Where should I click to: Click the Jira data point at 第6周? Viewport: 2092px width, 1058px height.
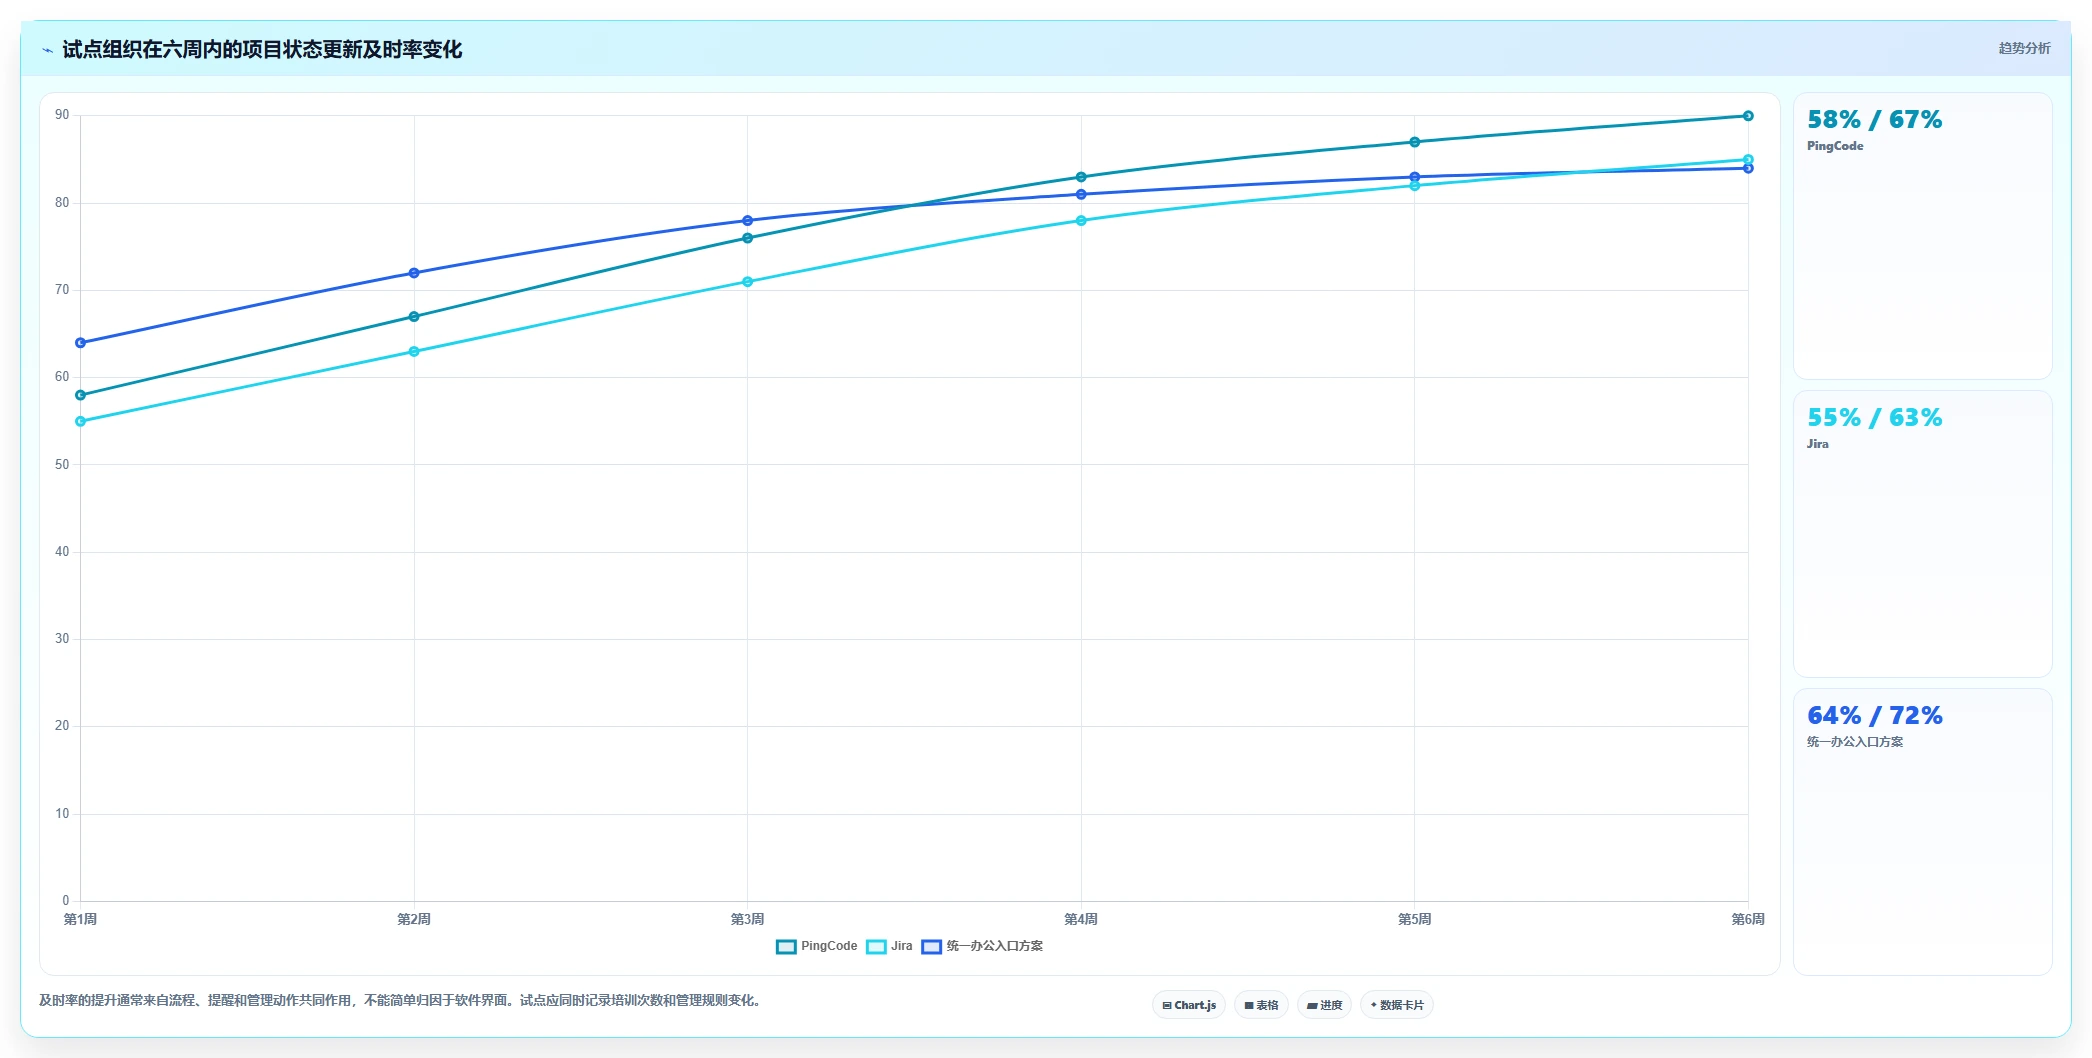coord(1748,160)
